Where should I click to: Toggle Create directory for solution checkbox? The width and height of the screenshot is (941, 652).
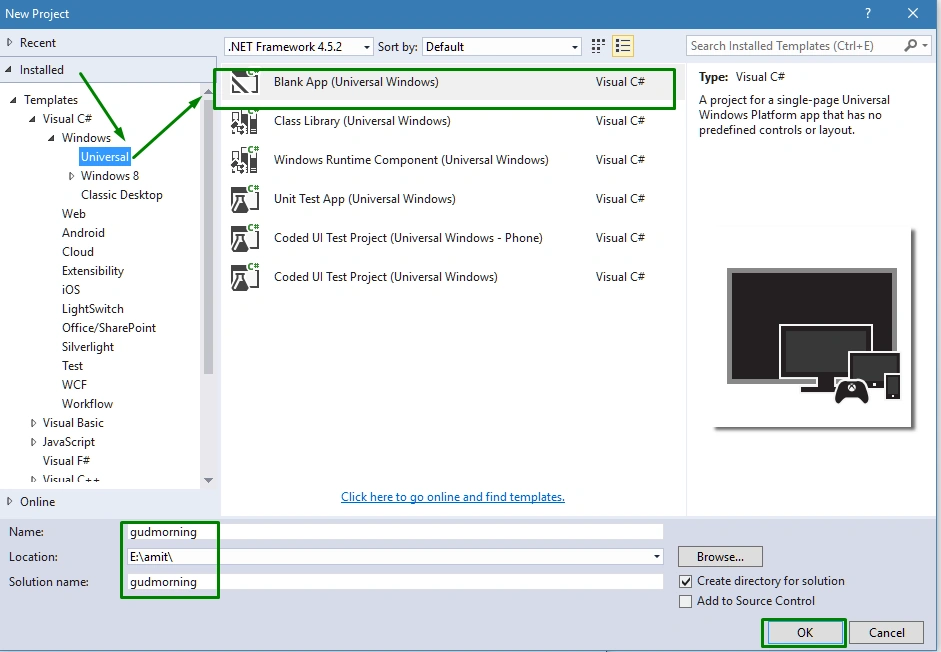[x=685, y=581]
